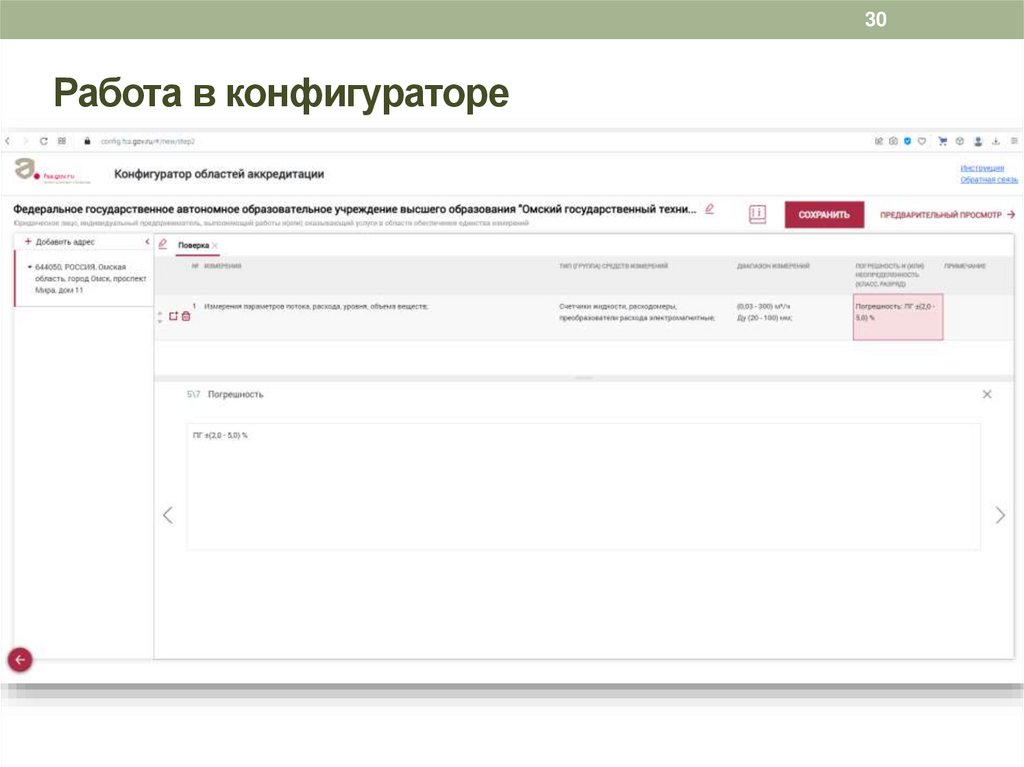Click the edit pencil icon left of Поверка tab
The image size is (1024, 767).
(x=162, y=244)
